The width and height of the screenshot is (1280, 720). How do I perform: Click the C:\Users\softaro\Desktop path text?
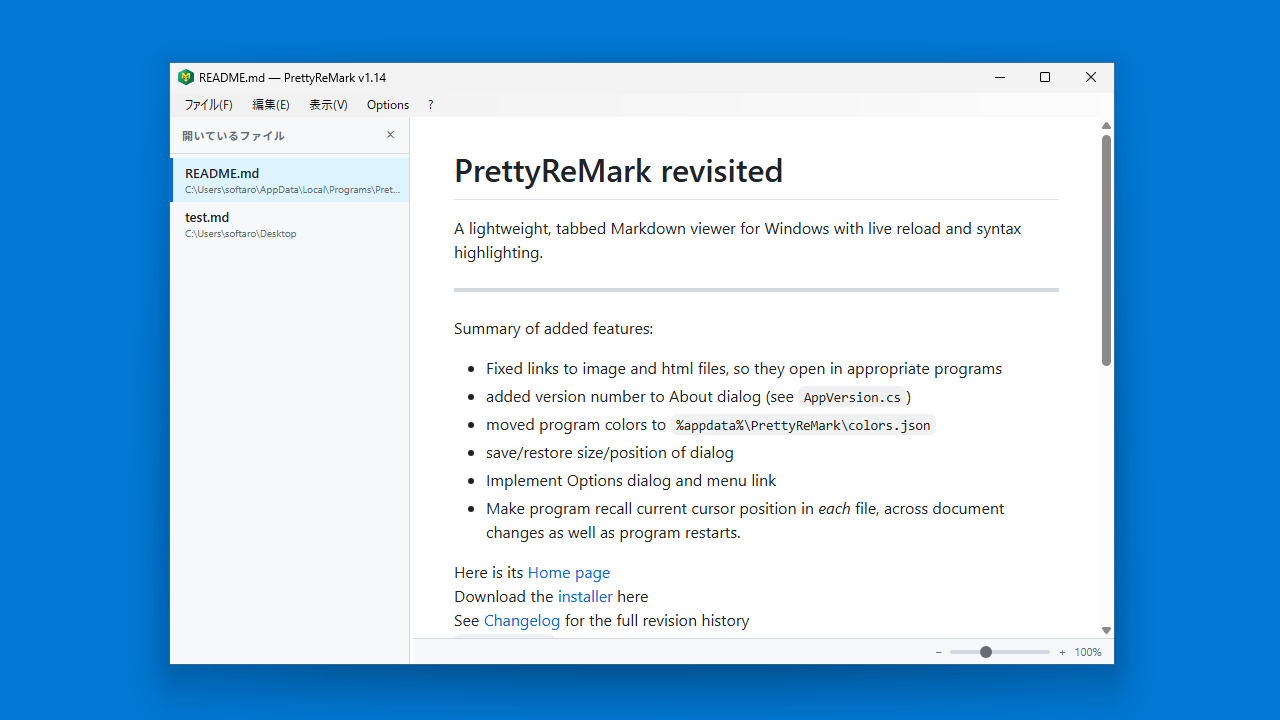coord(240,233)
